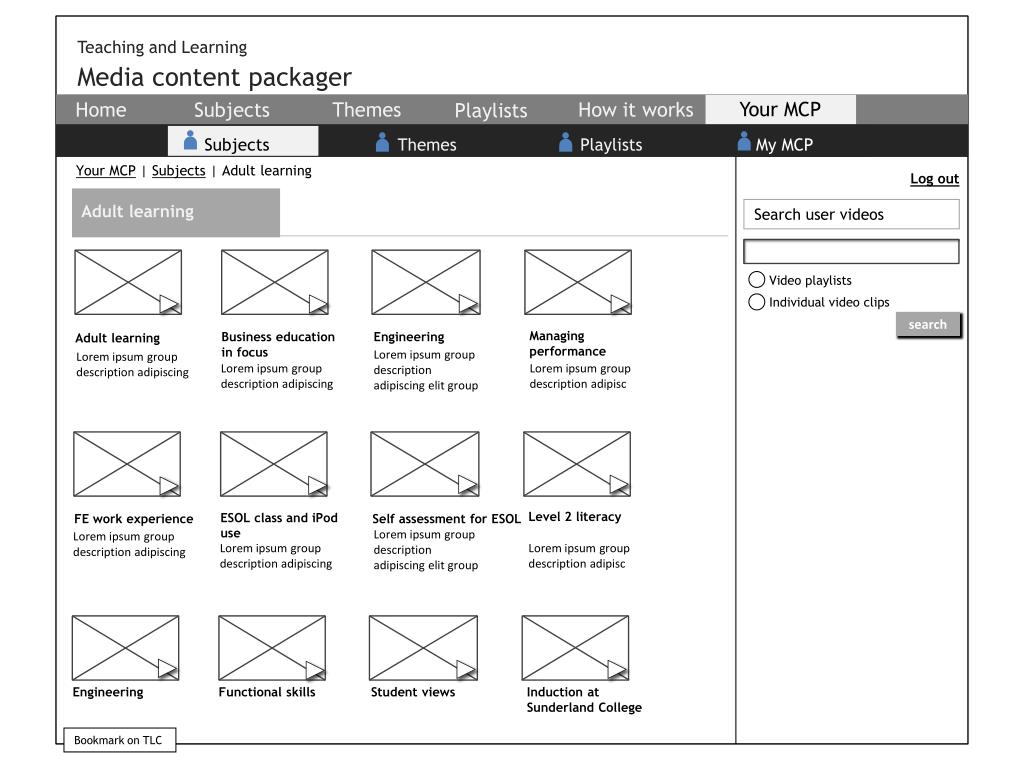Screen dimensions: 1024x768
Task: Open the Managing performance video thumbnail
Action: tap(578, 282)
